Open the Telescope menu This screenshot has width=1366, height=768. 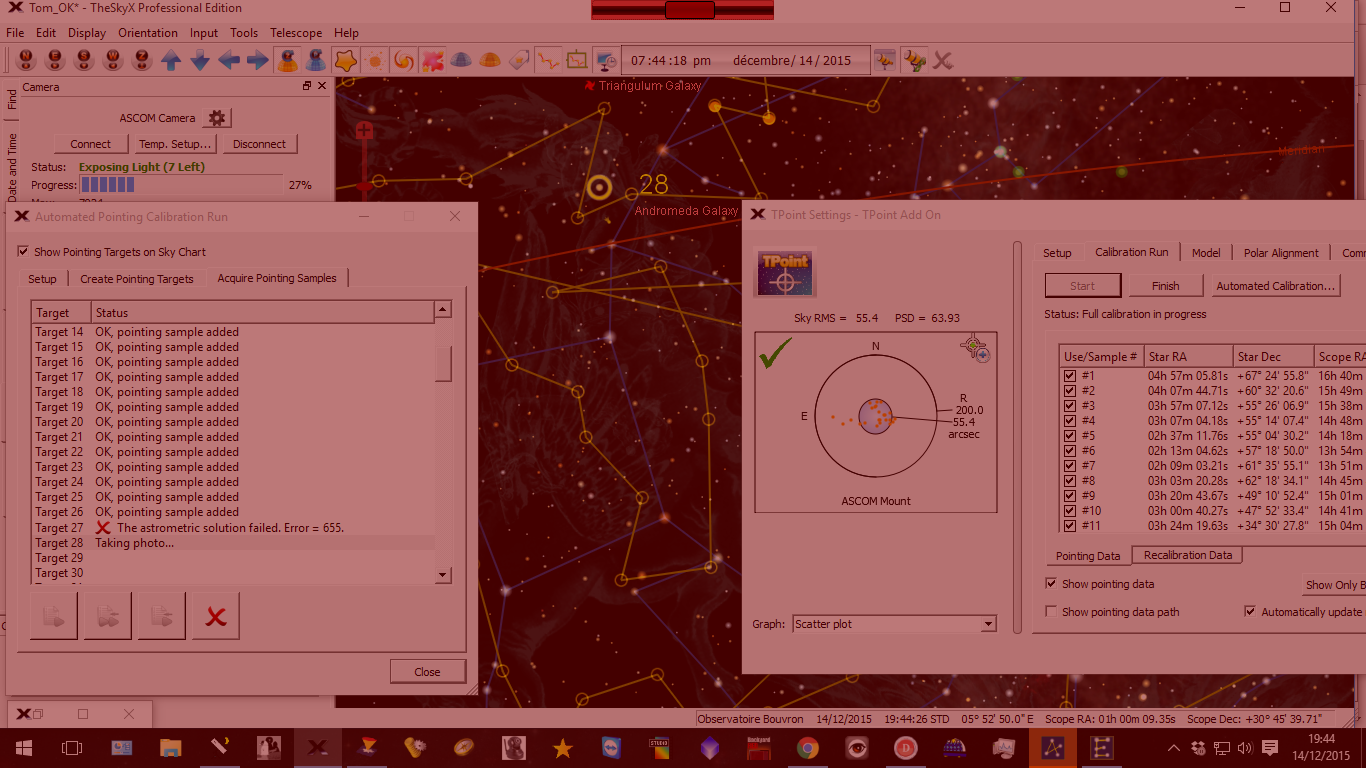tap(296, 33)
